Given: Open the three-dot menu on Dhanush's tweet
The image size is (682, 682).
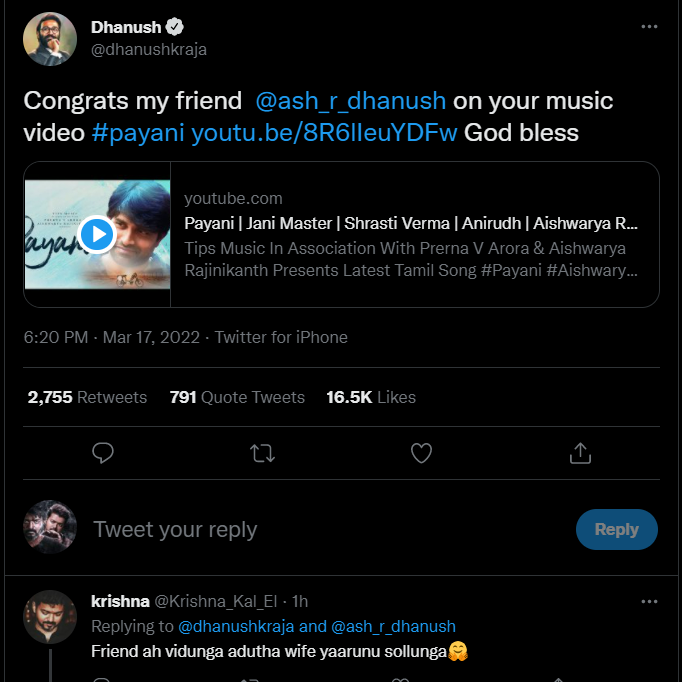Looking at the screenshot, I should pyautogui.click(x=649, y=27).
